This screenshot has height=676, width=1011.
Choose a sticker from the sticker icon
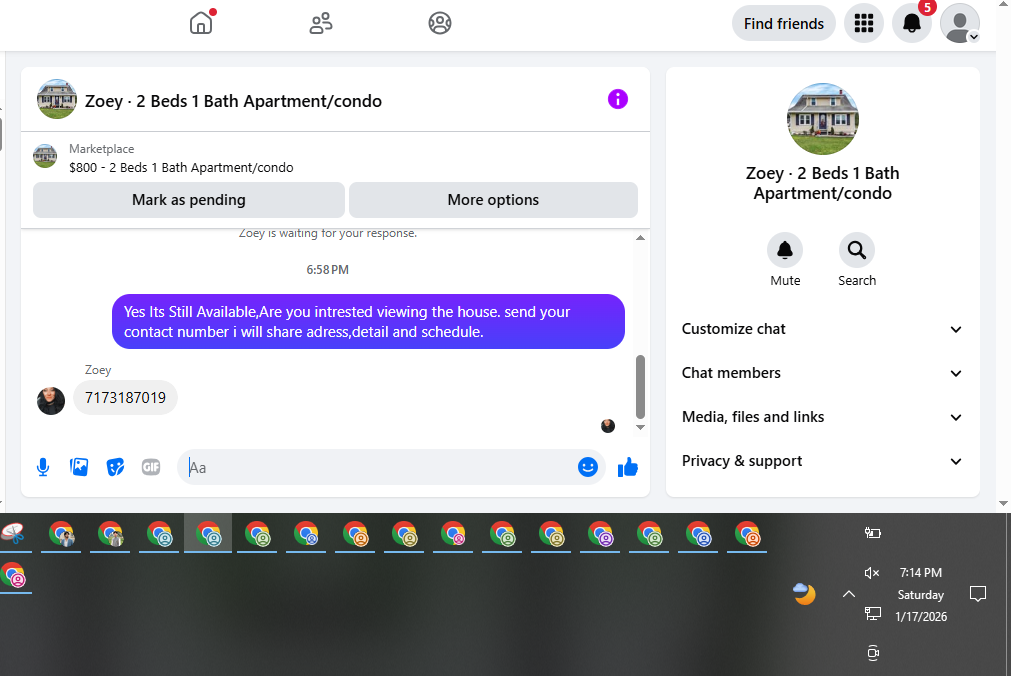115,467
